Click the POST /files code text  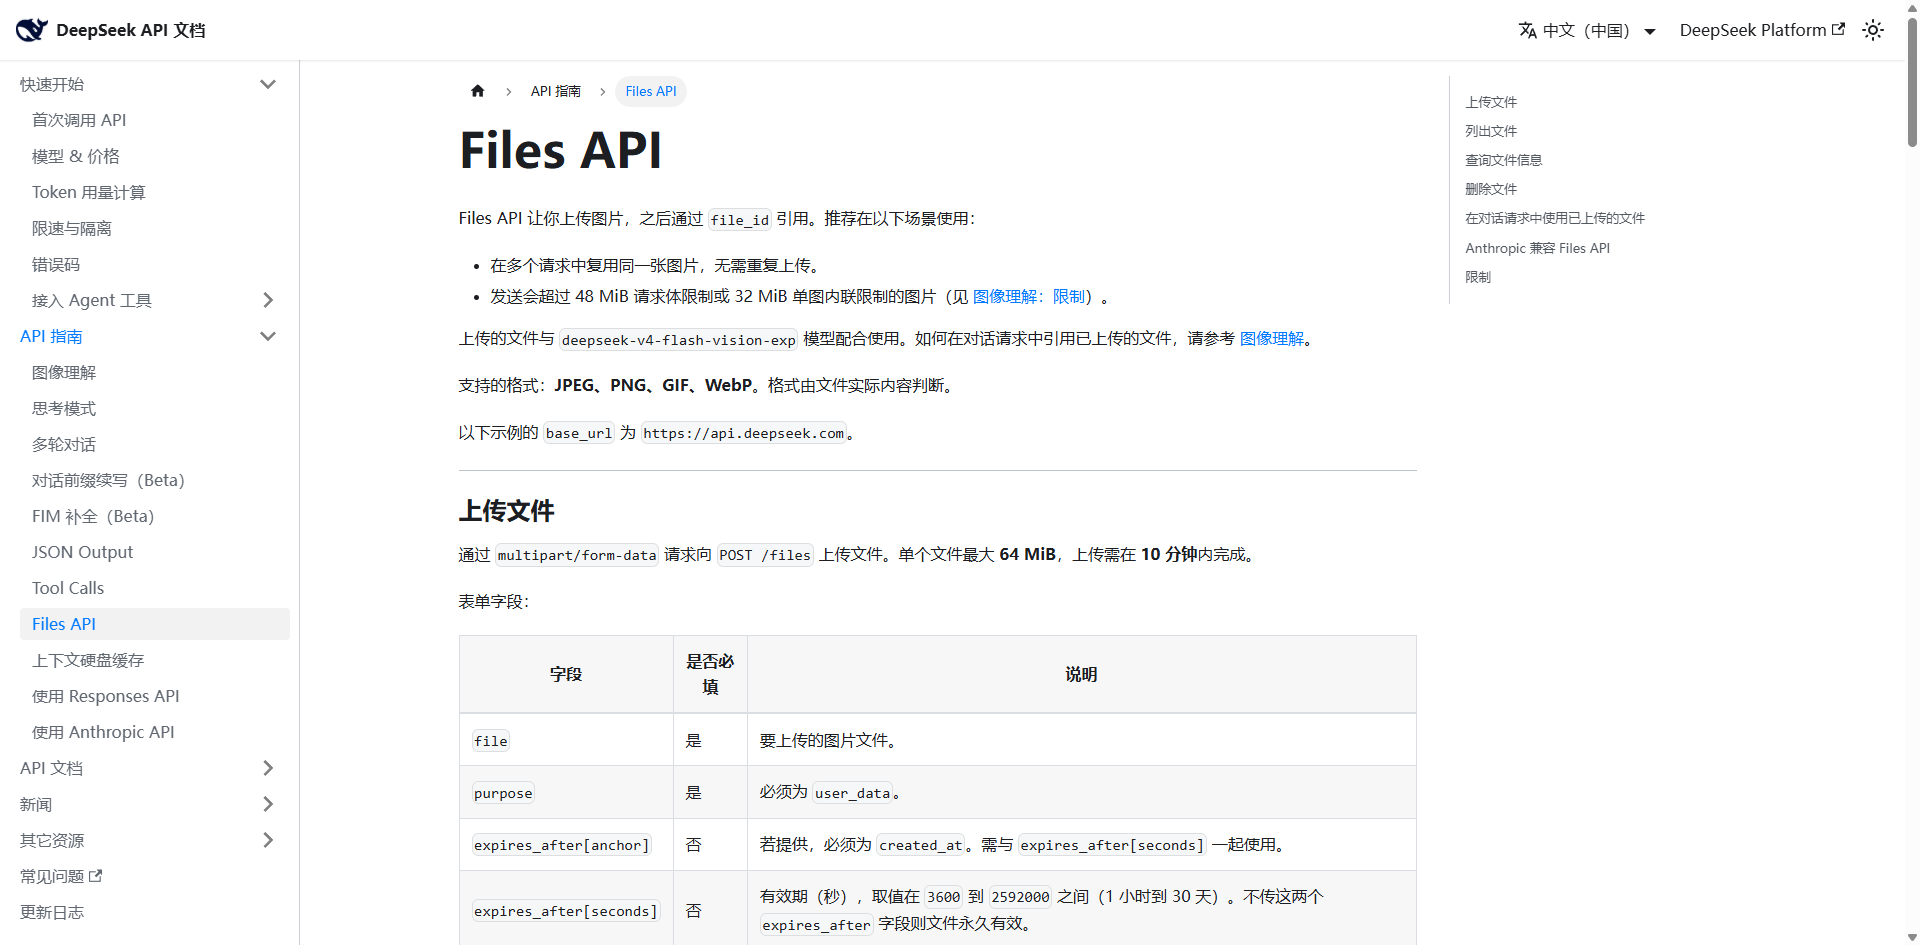point(765,555)
